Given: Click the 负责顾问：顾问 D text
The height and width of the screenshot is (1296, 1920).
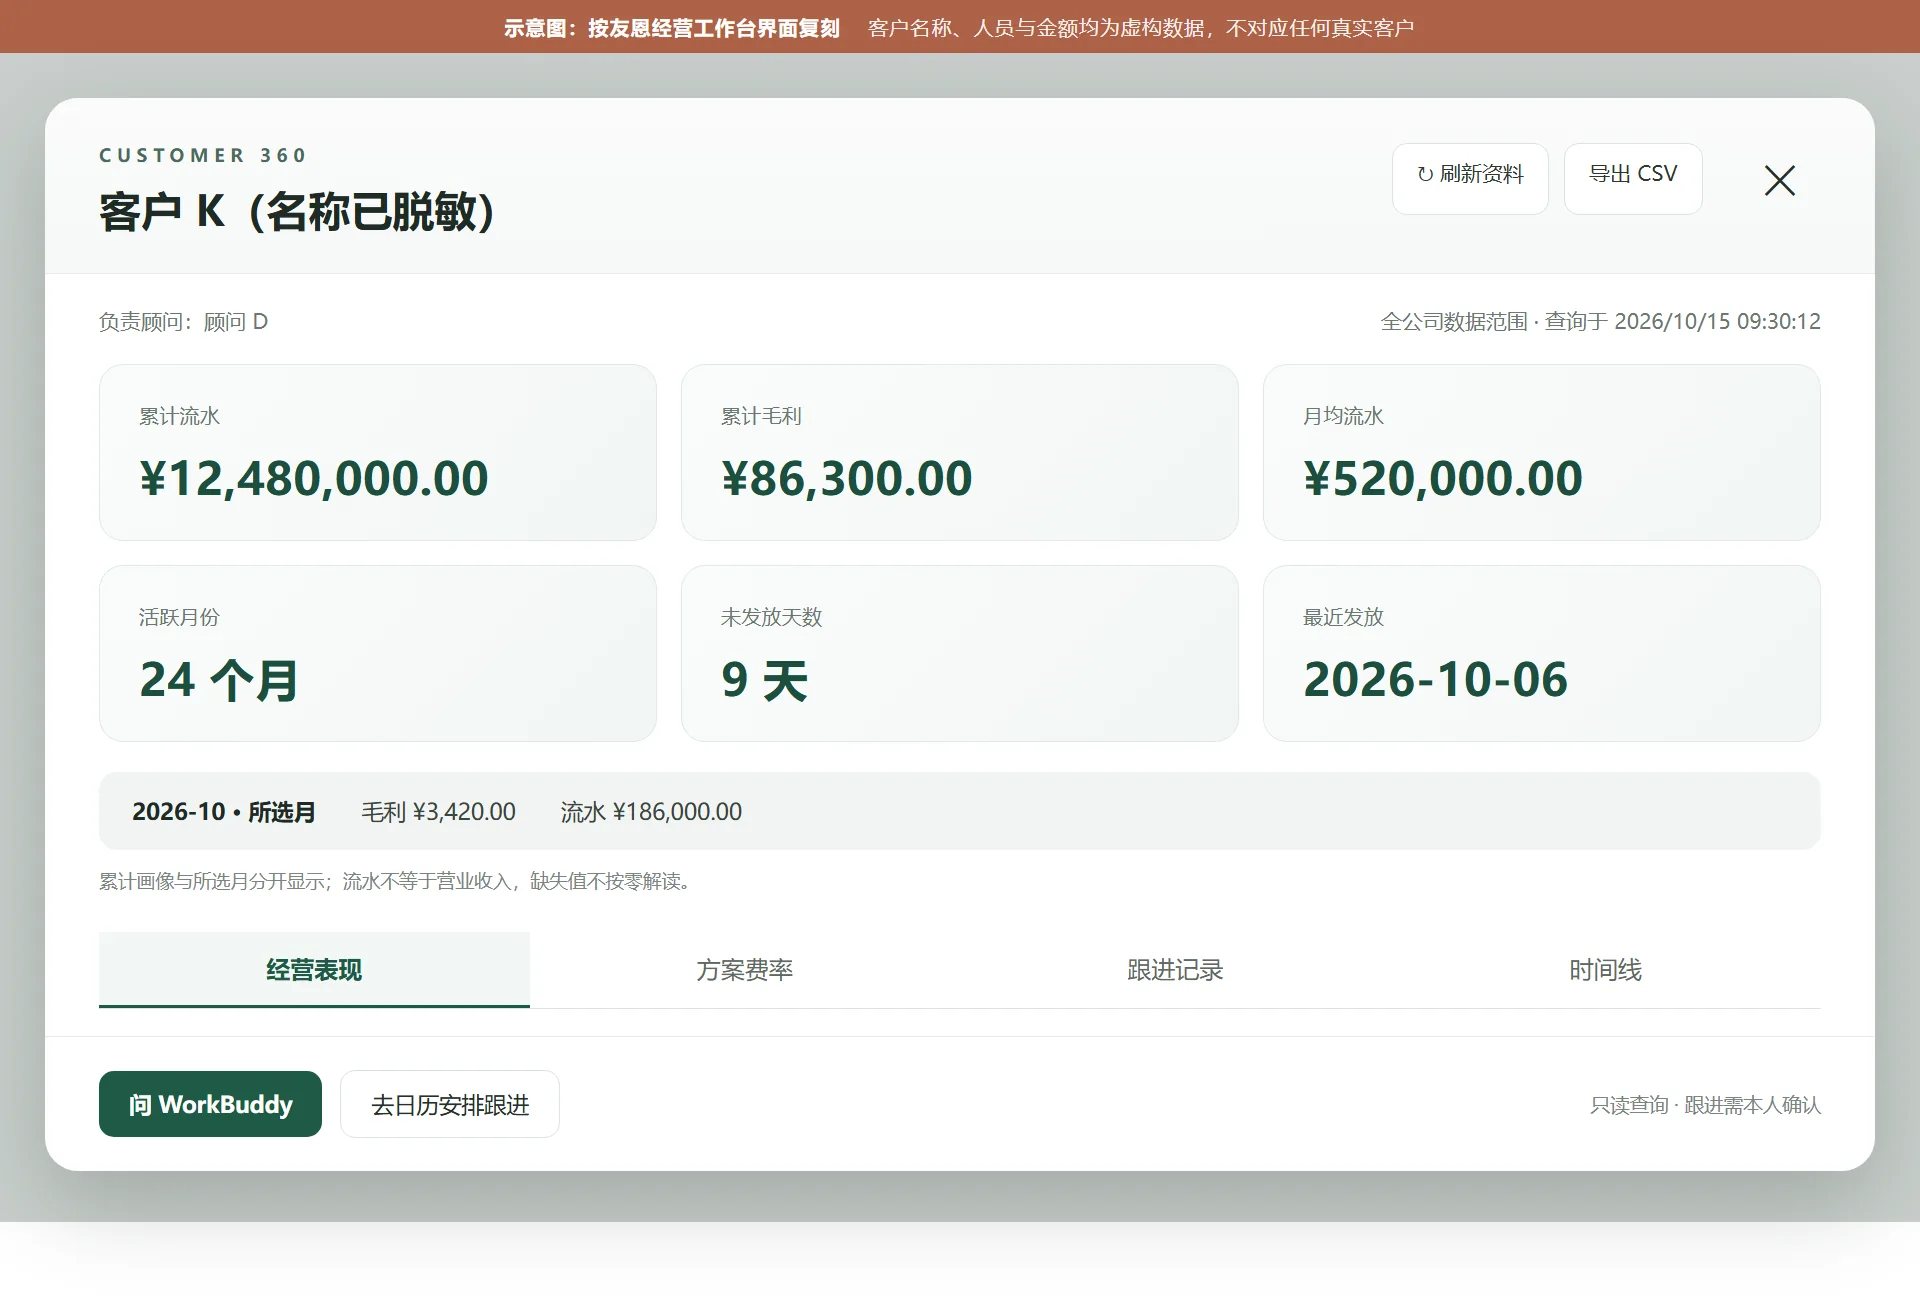Looking at the screenshot, I should [x=183, y=322].
